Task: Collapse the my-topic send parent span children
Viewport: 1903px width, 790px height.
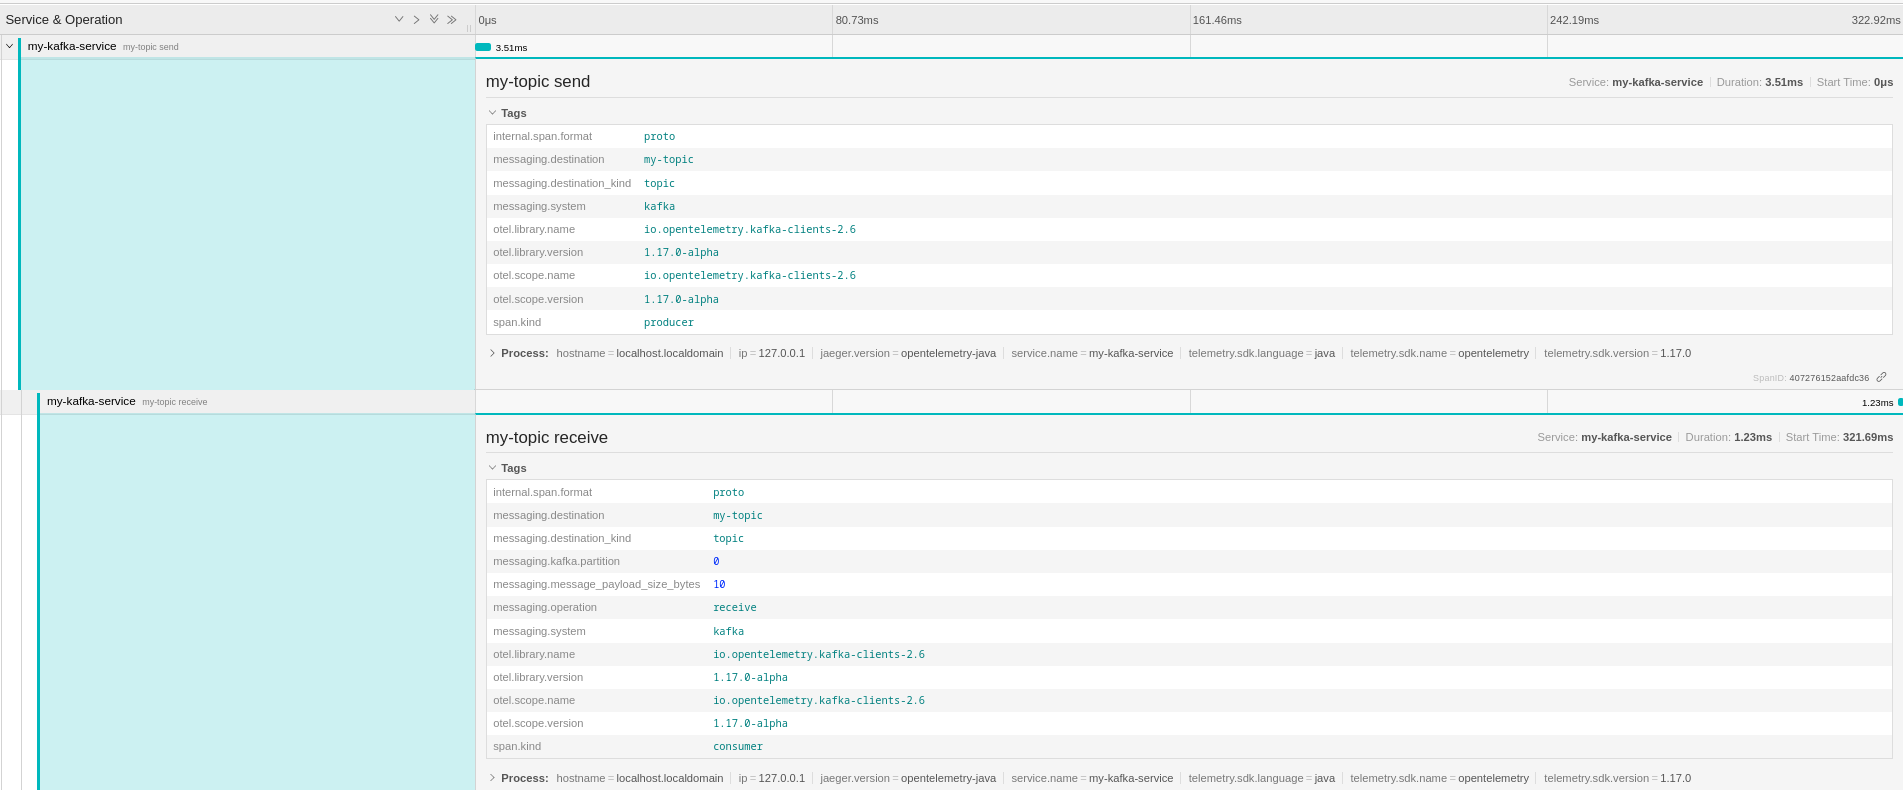Action: (9, 46)
